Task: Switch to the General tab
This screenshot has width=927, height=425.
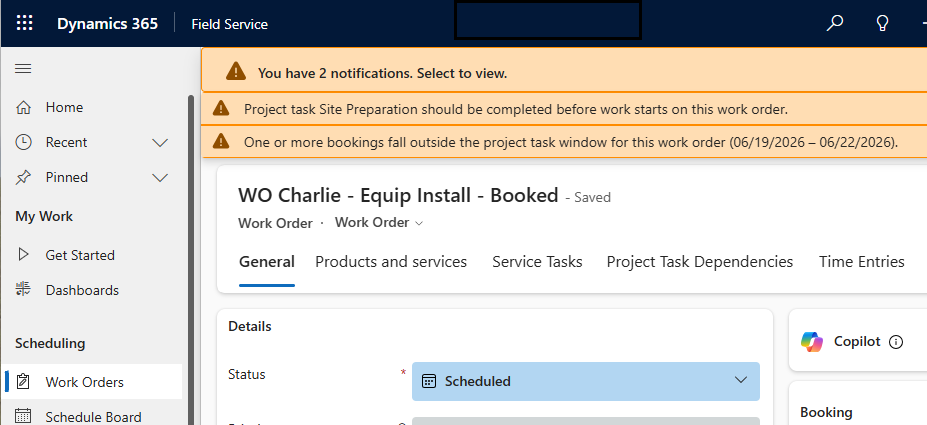Action: 267,262
